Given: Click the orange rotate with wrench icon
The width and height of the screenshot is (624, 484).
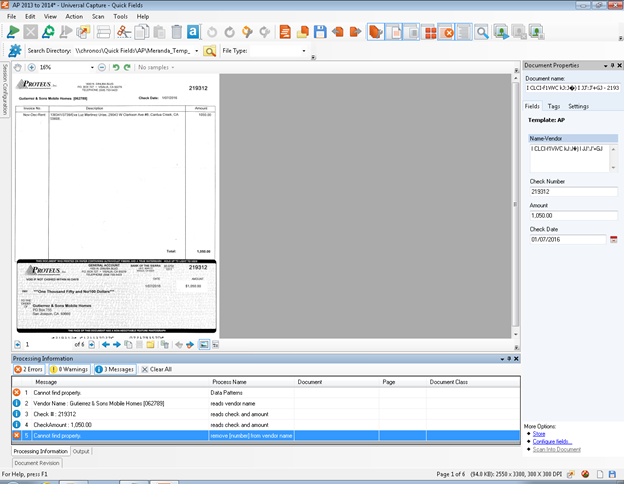Looking at the screenshot, I should tap(247, 32).
